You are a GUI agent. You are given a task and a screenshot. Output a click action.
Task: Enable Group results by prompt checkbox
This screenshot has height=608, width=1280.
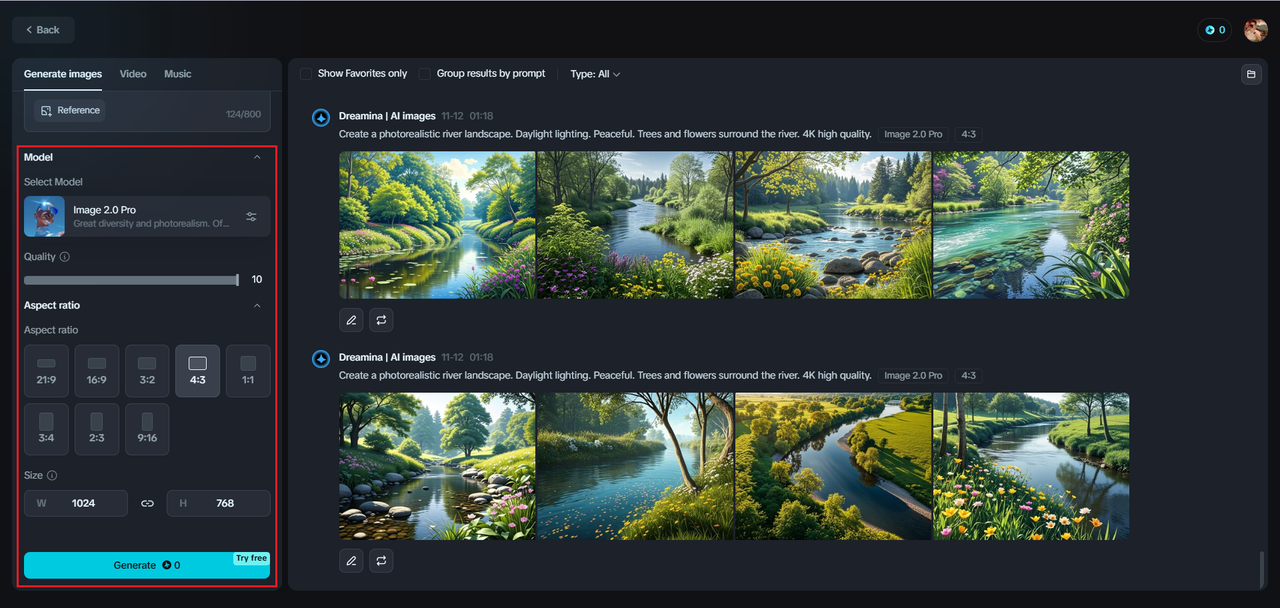[425, 74]
